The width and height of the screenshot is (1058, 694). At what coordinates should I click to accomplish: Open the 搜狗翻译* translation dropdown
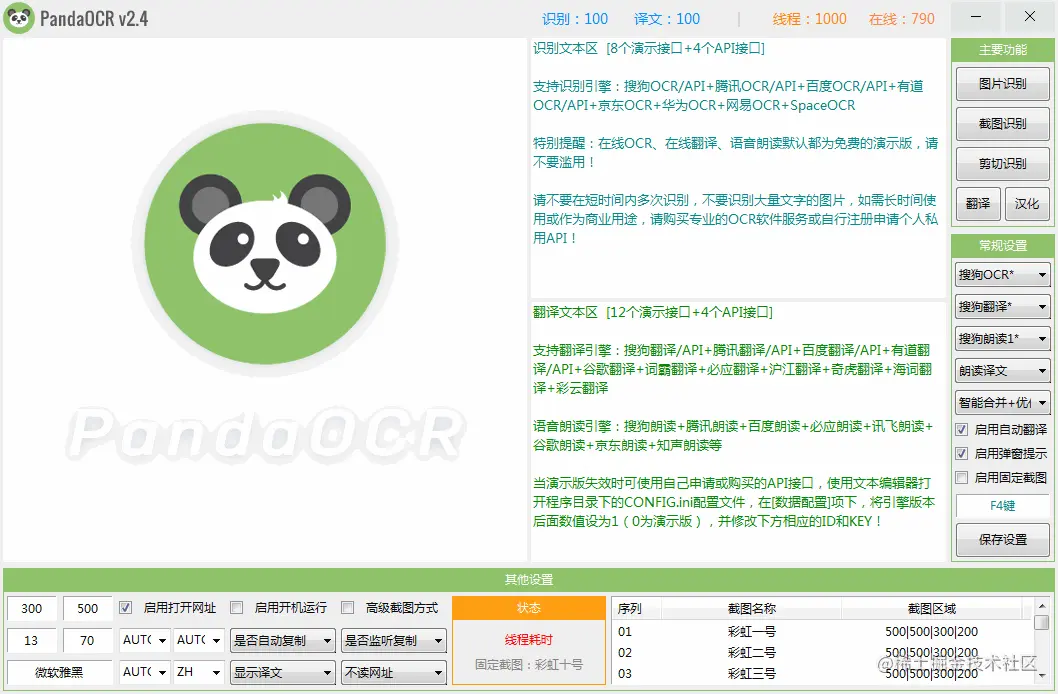click(1003, 307)
